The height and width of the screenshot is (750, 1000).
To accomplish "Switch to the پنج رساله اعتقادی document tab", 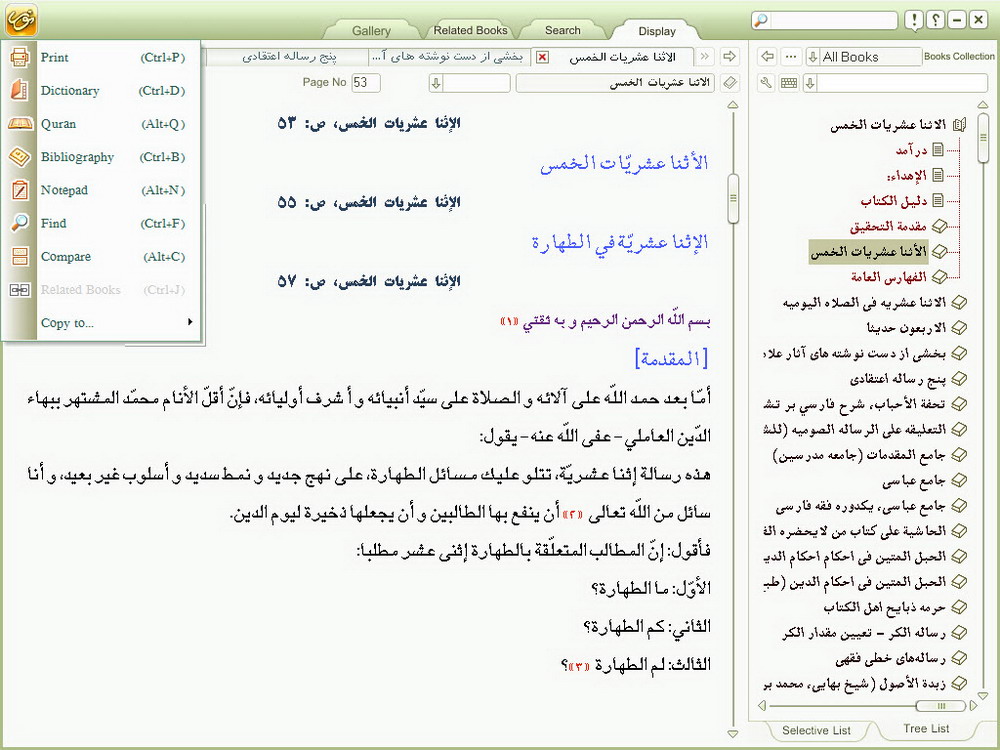I will pos(288,57).
